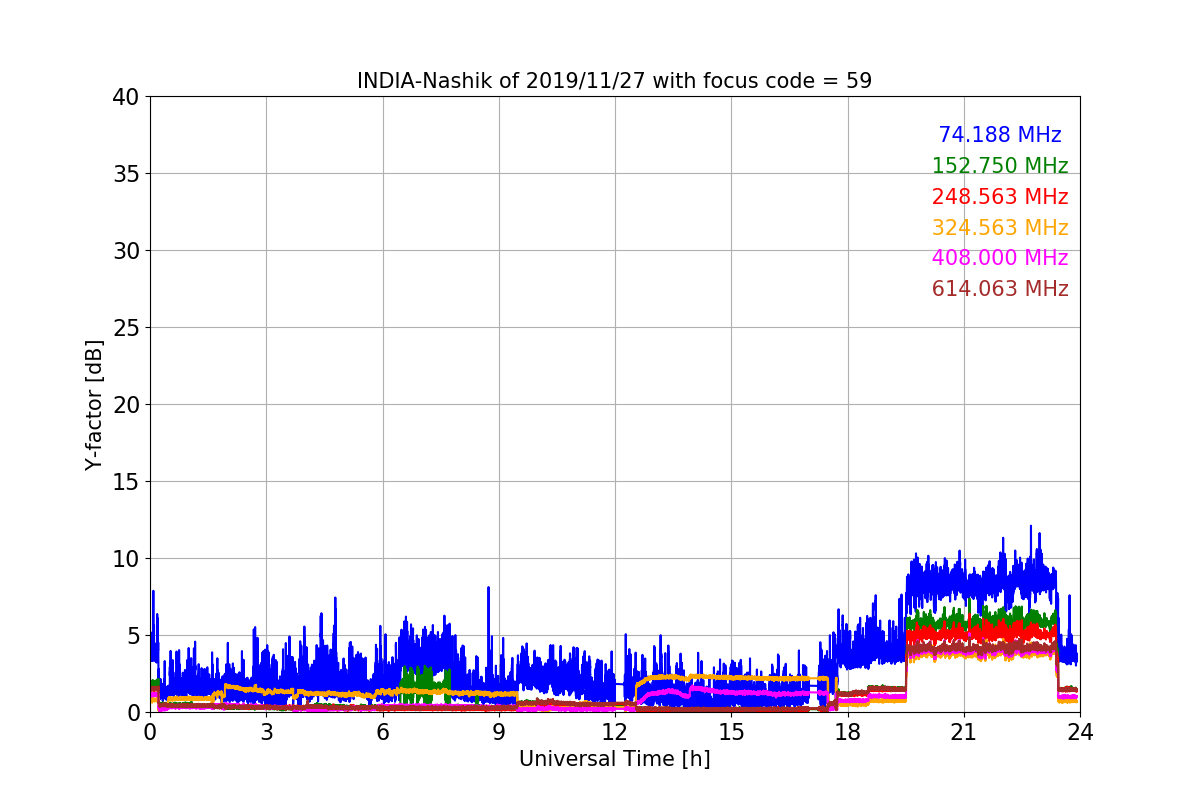
Task: Select the 324.563 MHz legend label
Action: [x=1000, y=228]
